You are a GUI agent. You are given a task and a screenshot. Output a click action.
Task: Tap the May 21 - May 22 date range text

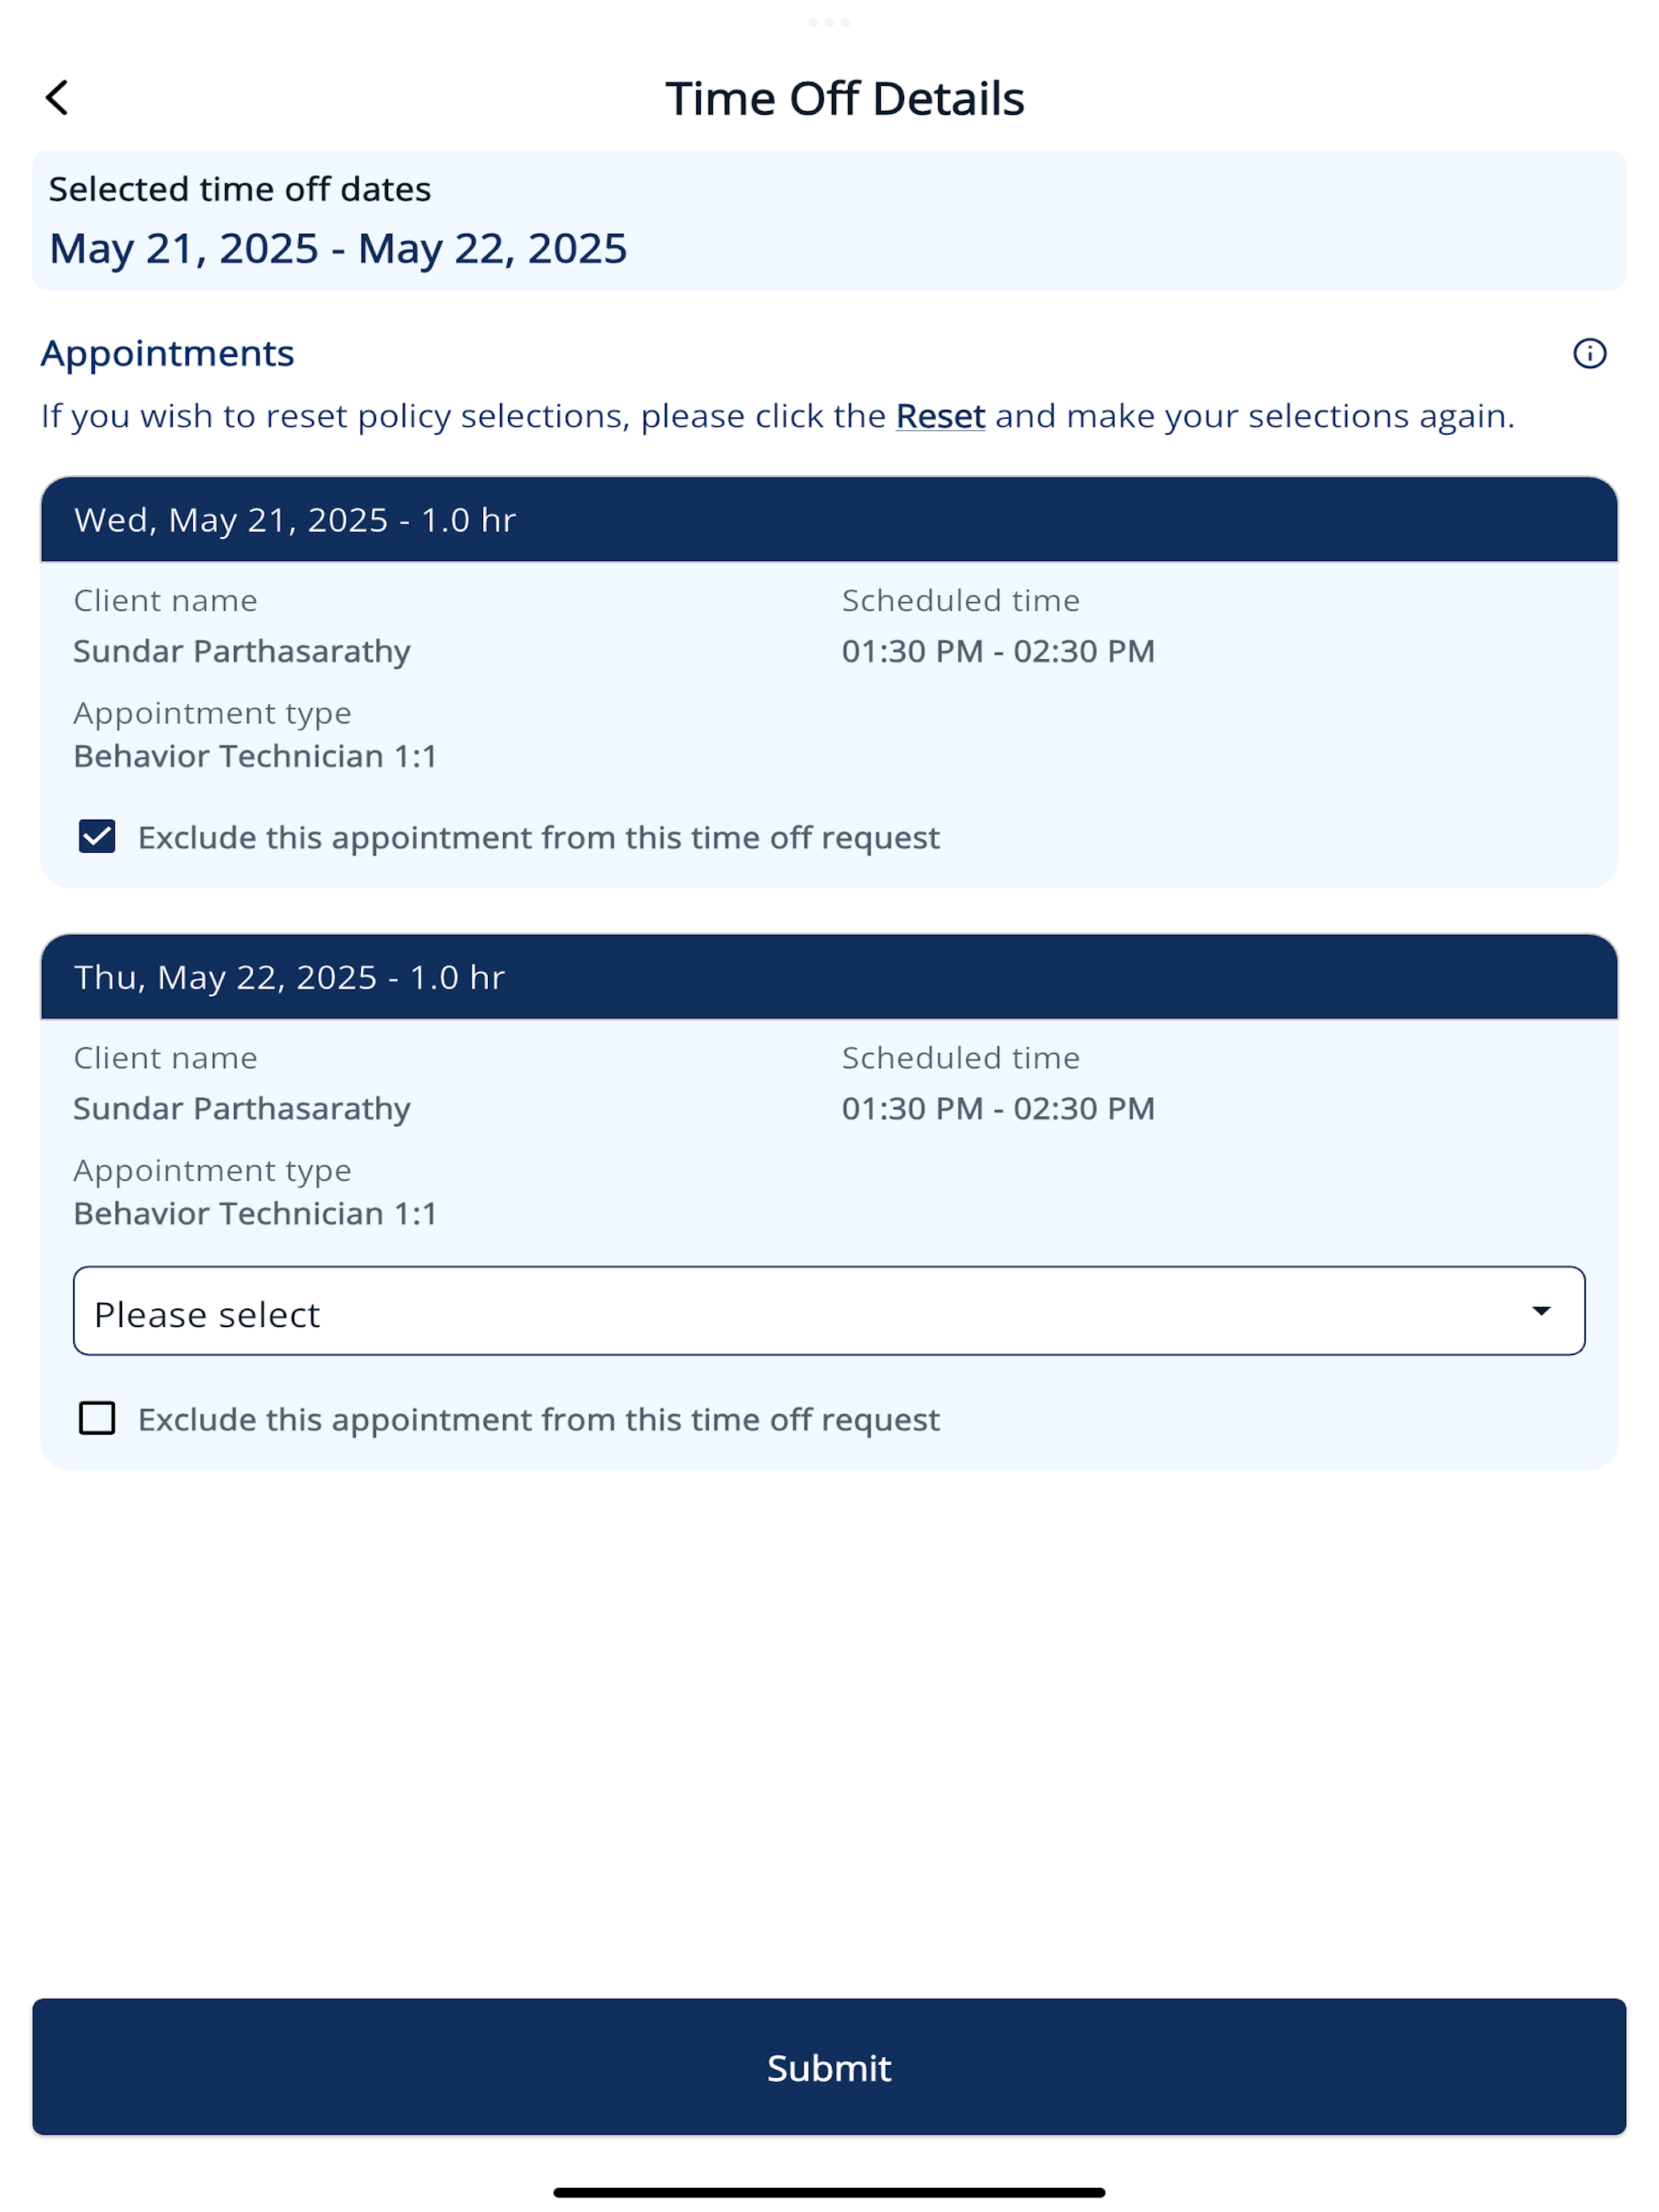click(x=338, y=248)
